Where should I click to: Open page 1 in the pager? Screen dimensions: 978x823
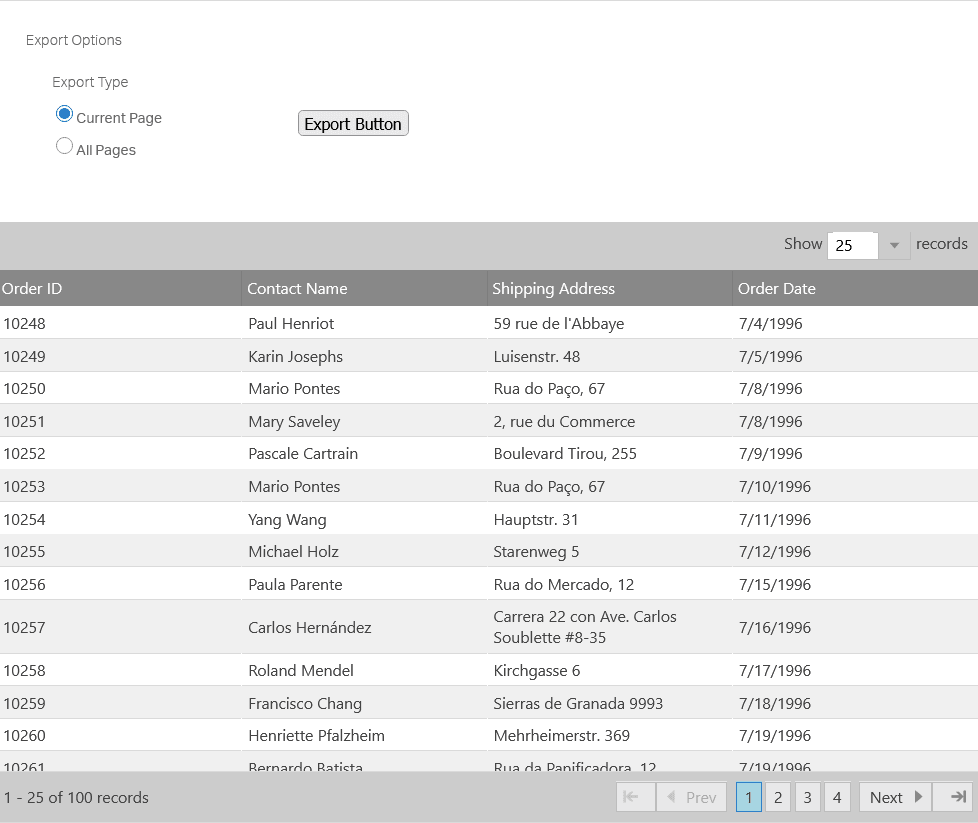tap(748, 797)
